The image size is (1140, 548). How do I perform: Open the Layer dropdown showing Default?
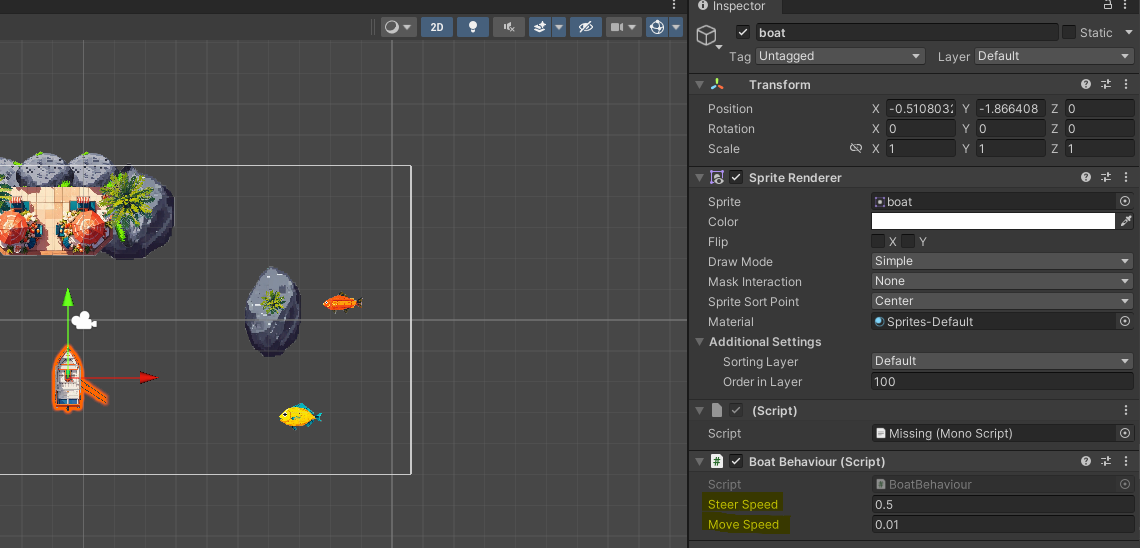click(x=1053, y=56)
